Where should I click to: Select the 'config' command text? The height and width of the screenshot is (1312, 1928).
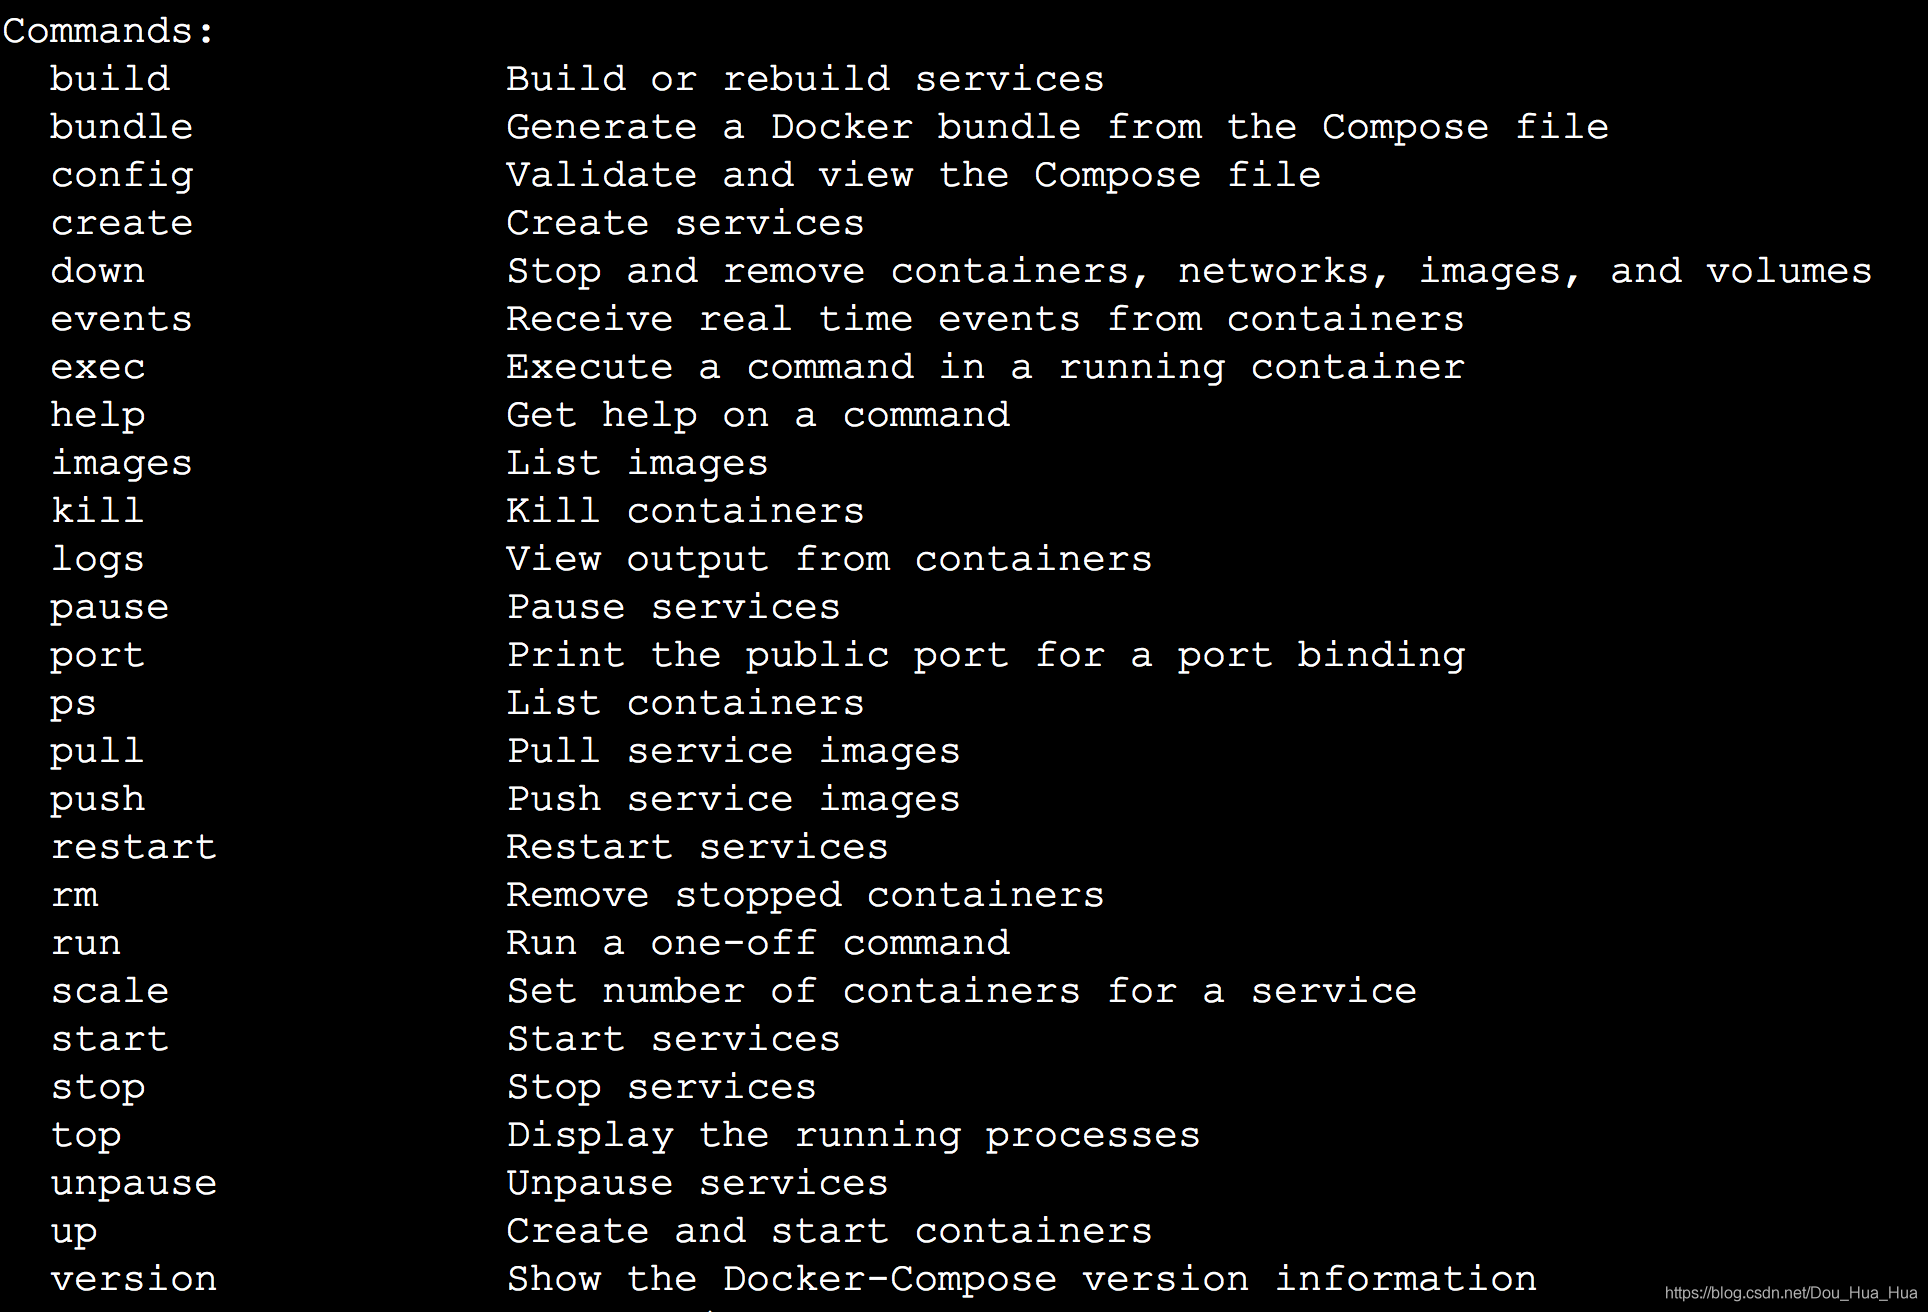point(122,176)
